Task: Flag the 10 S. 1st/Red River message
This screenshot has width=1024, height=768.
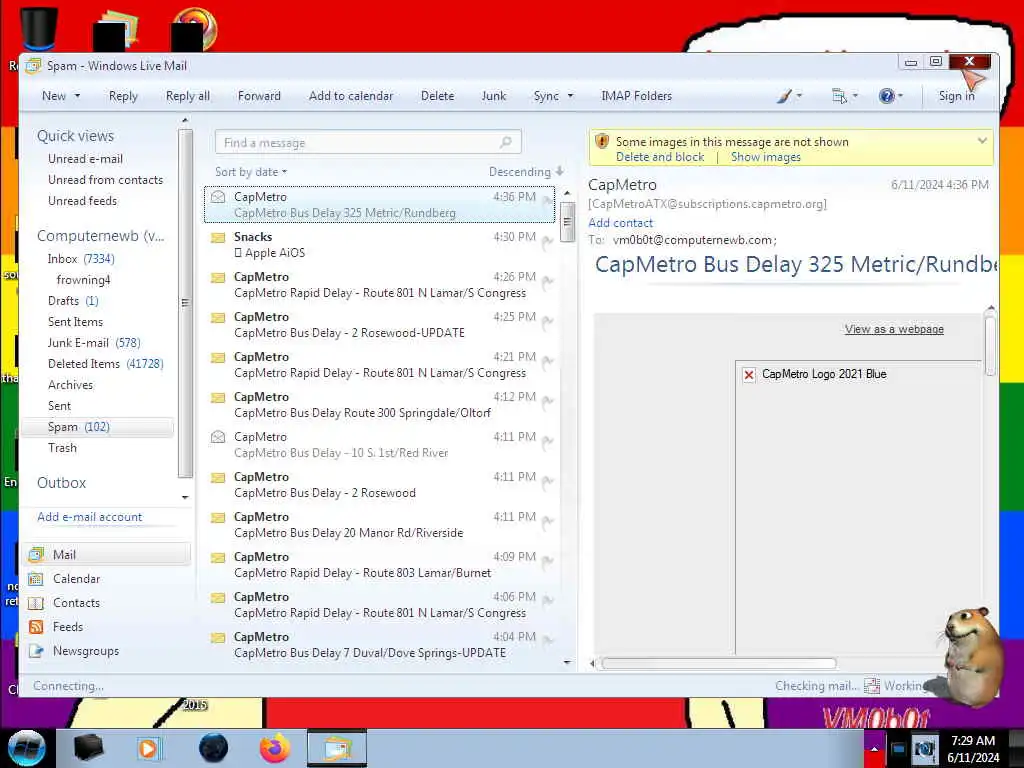Action: pos(547,442)
